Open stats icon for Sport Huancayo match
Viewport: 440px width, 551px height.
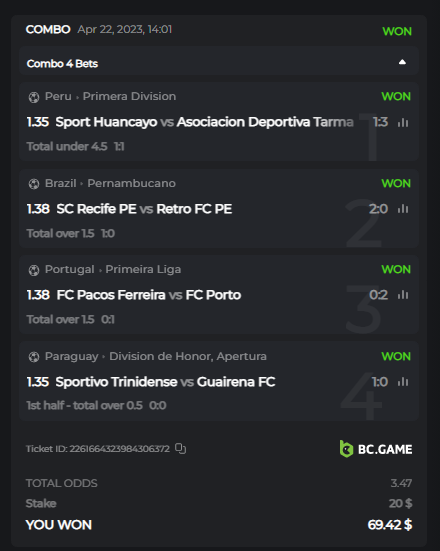403,122
